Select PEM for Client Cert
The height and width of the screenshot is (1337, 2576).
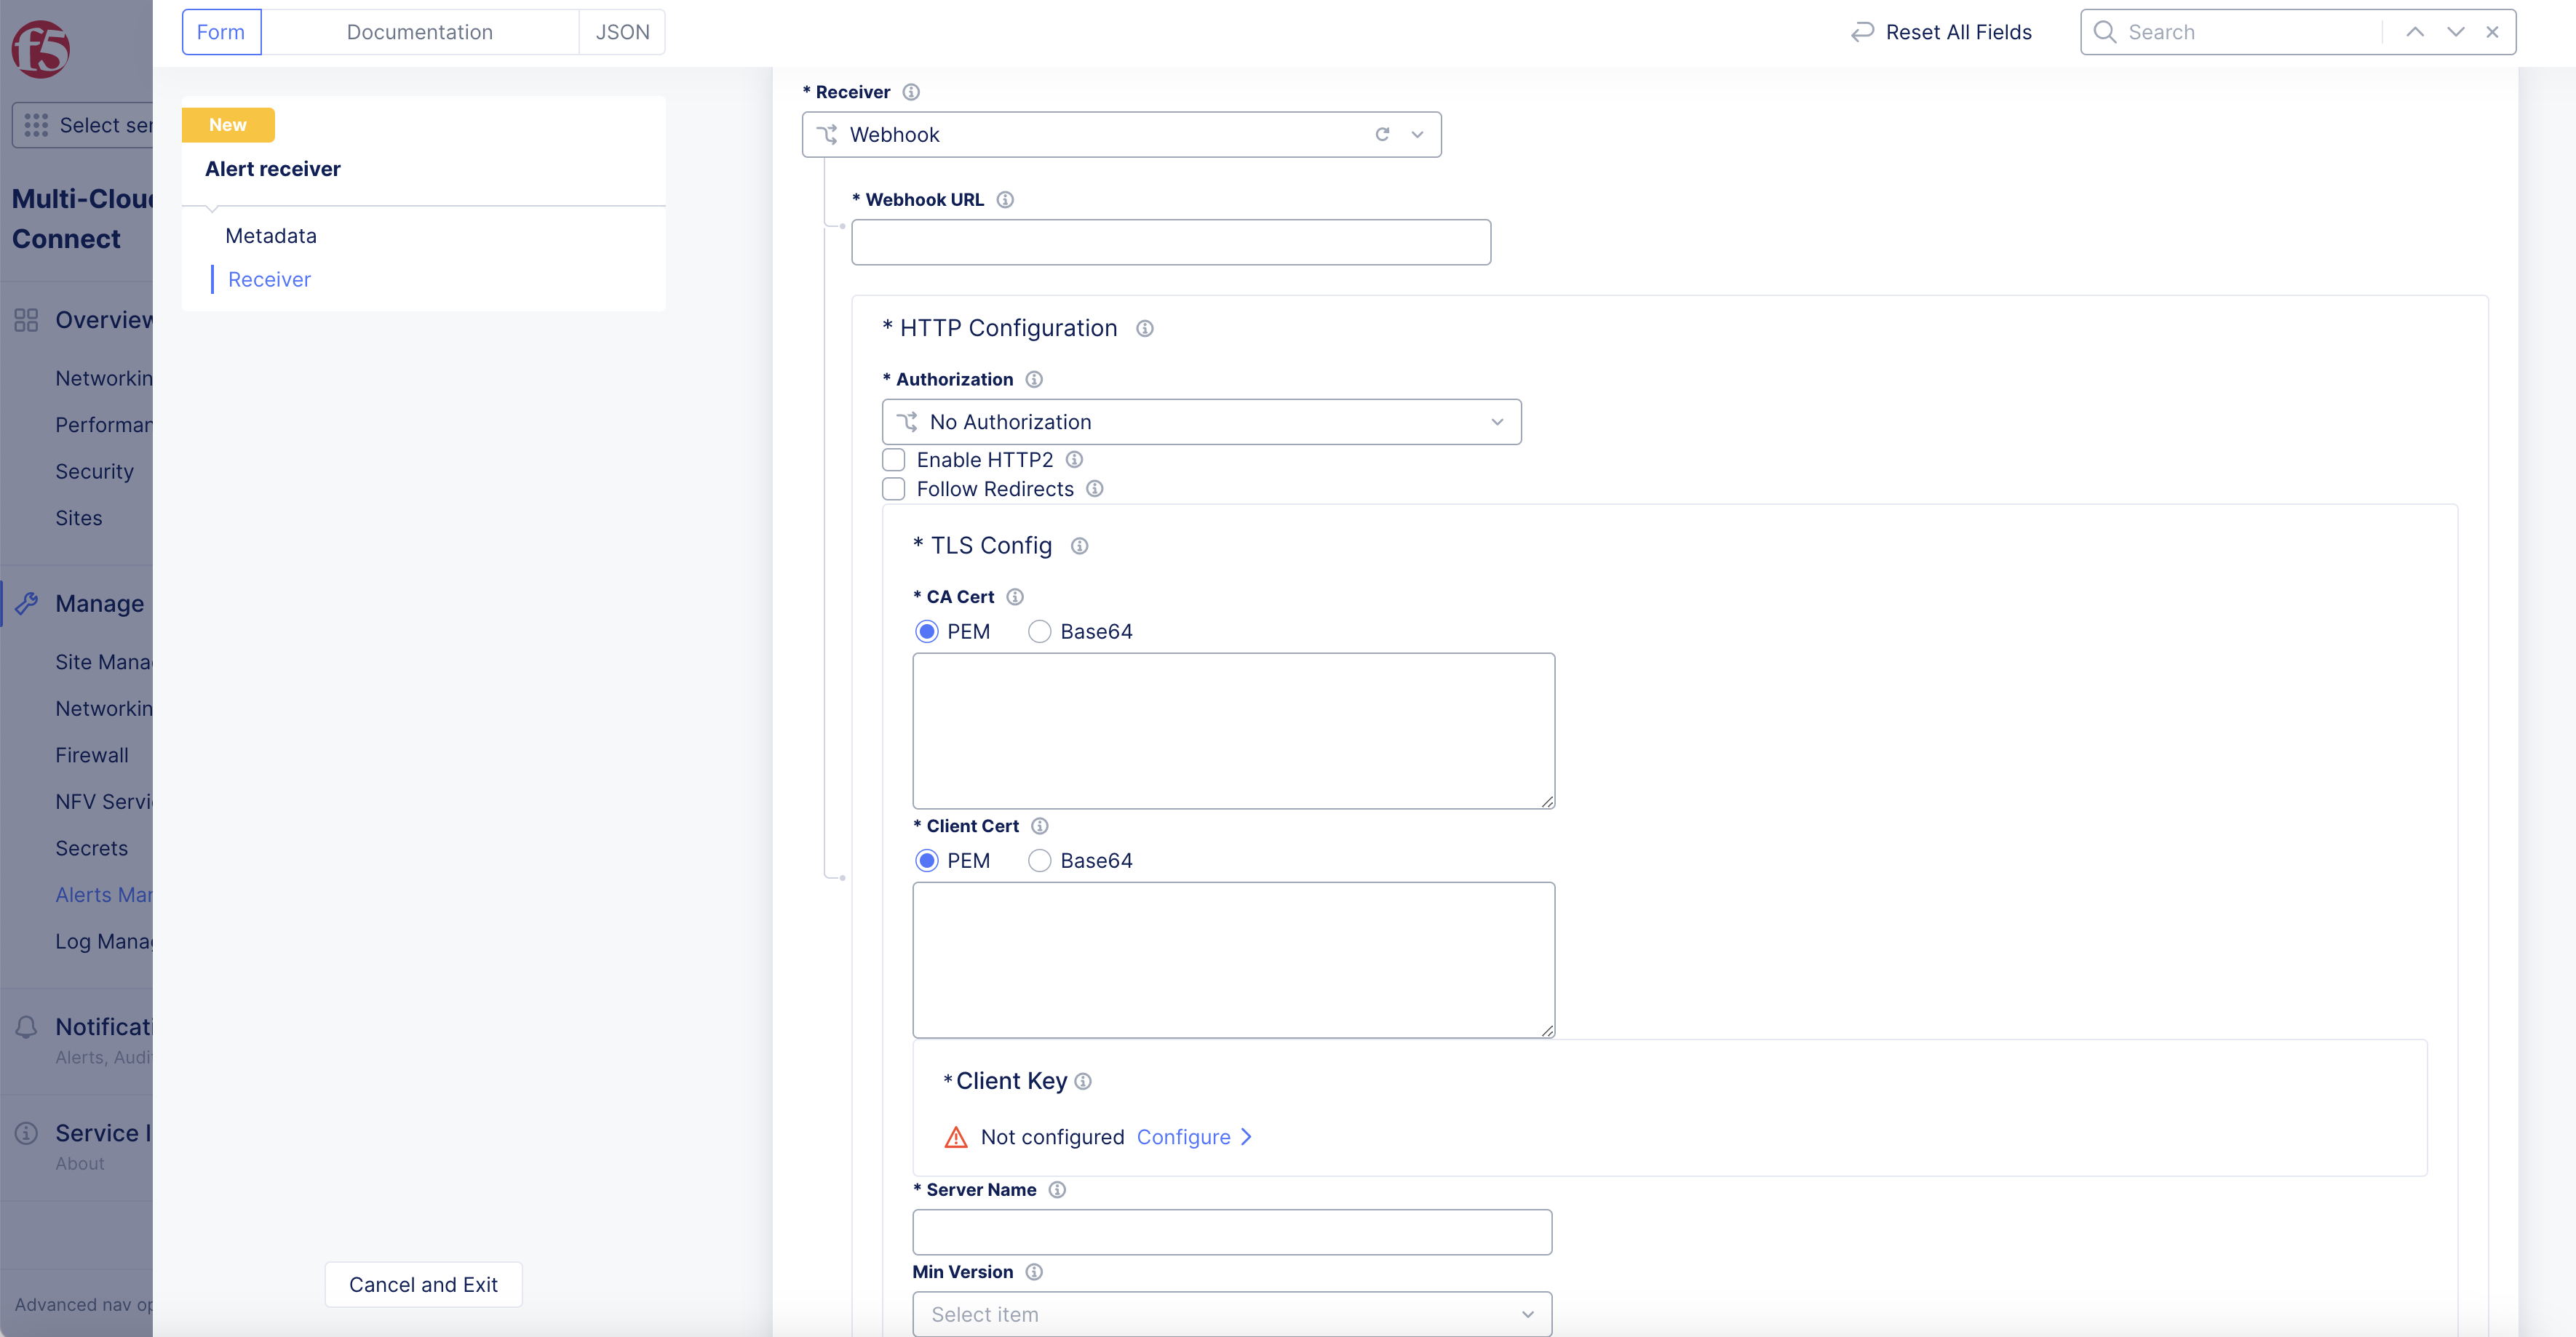(x=927, y=860)
